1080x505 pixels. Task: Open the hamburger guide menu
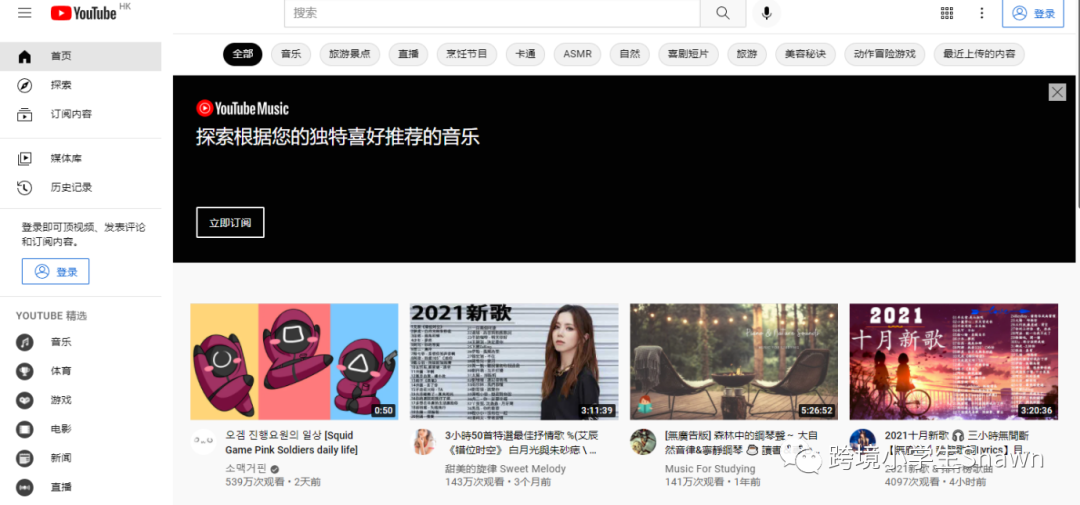click(x=25, y=13)
